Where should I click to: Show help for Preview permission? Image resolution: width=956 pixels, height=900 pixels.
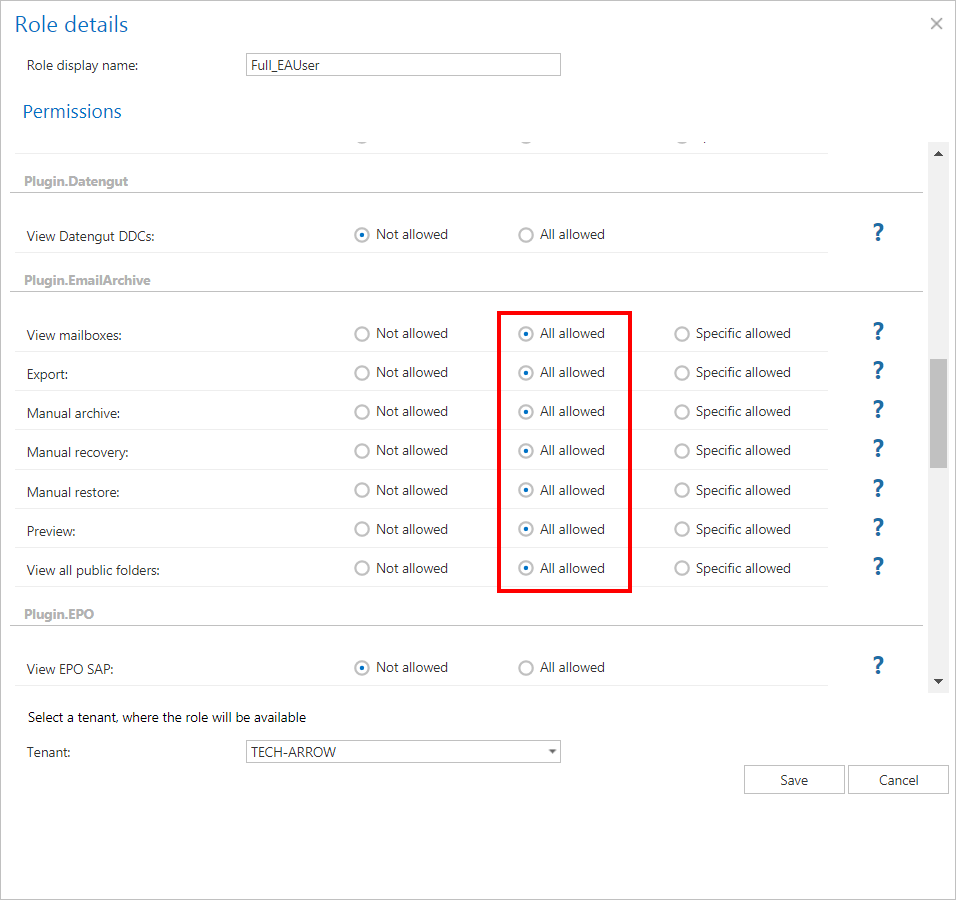(878, 528)
